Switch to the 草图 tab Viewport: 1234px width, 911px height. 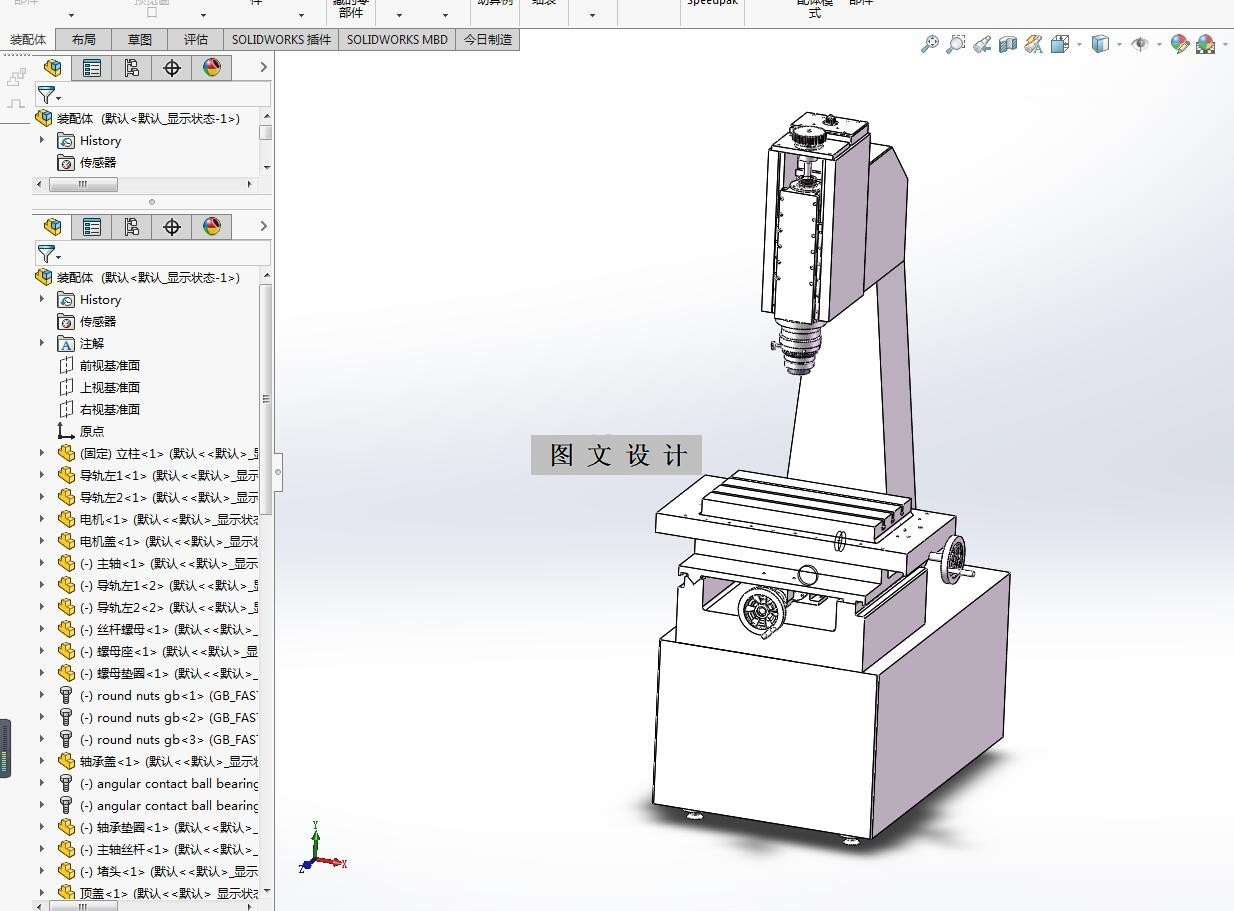click(x=140, y=39)
